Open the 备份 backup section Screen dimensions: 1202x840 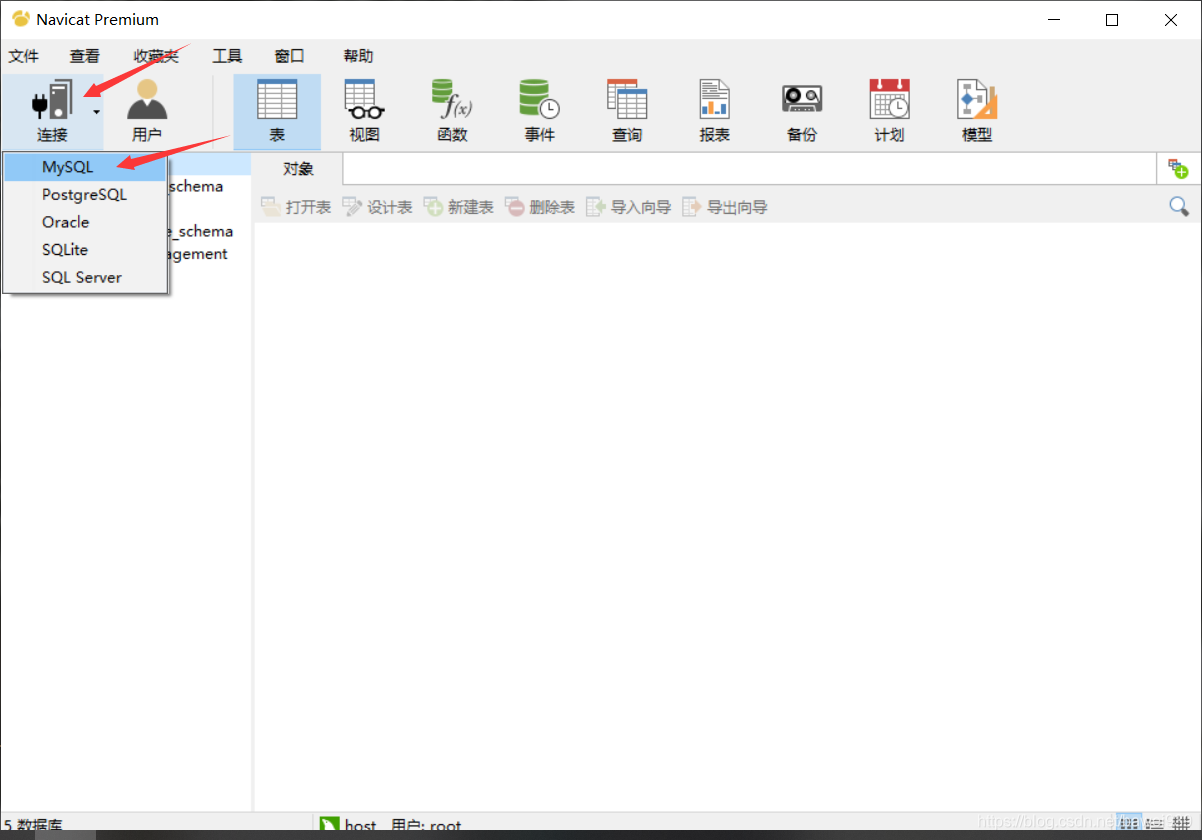tap(802, 110)
